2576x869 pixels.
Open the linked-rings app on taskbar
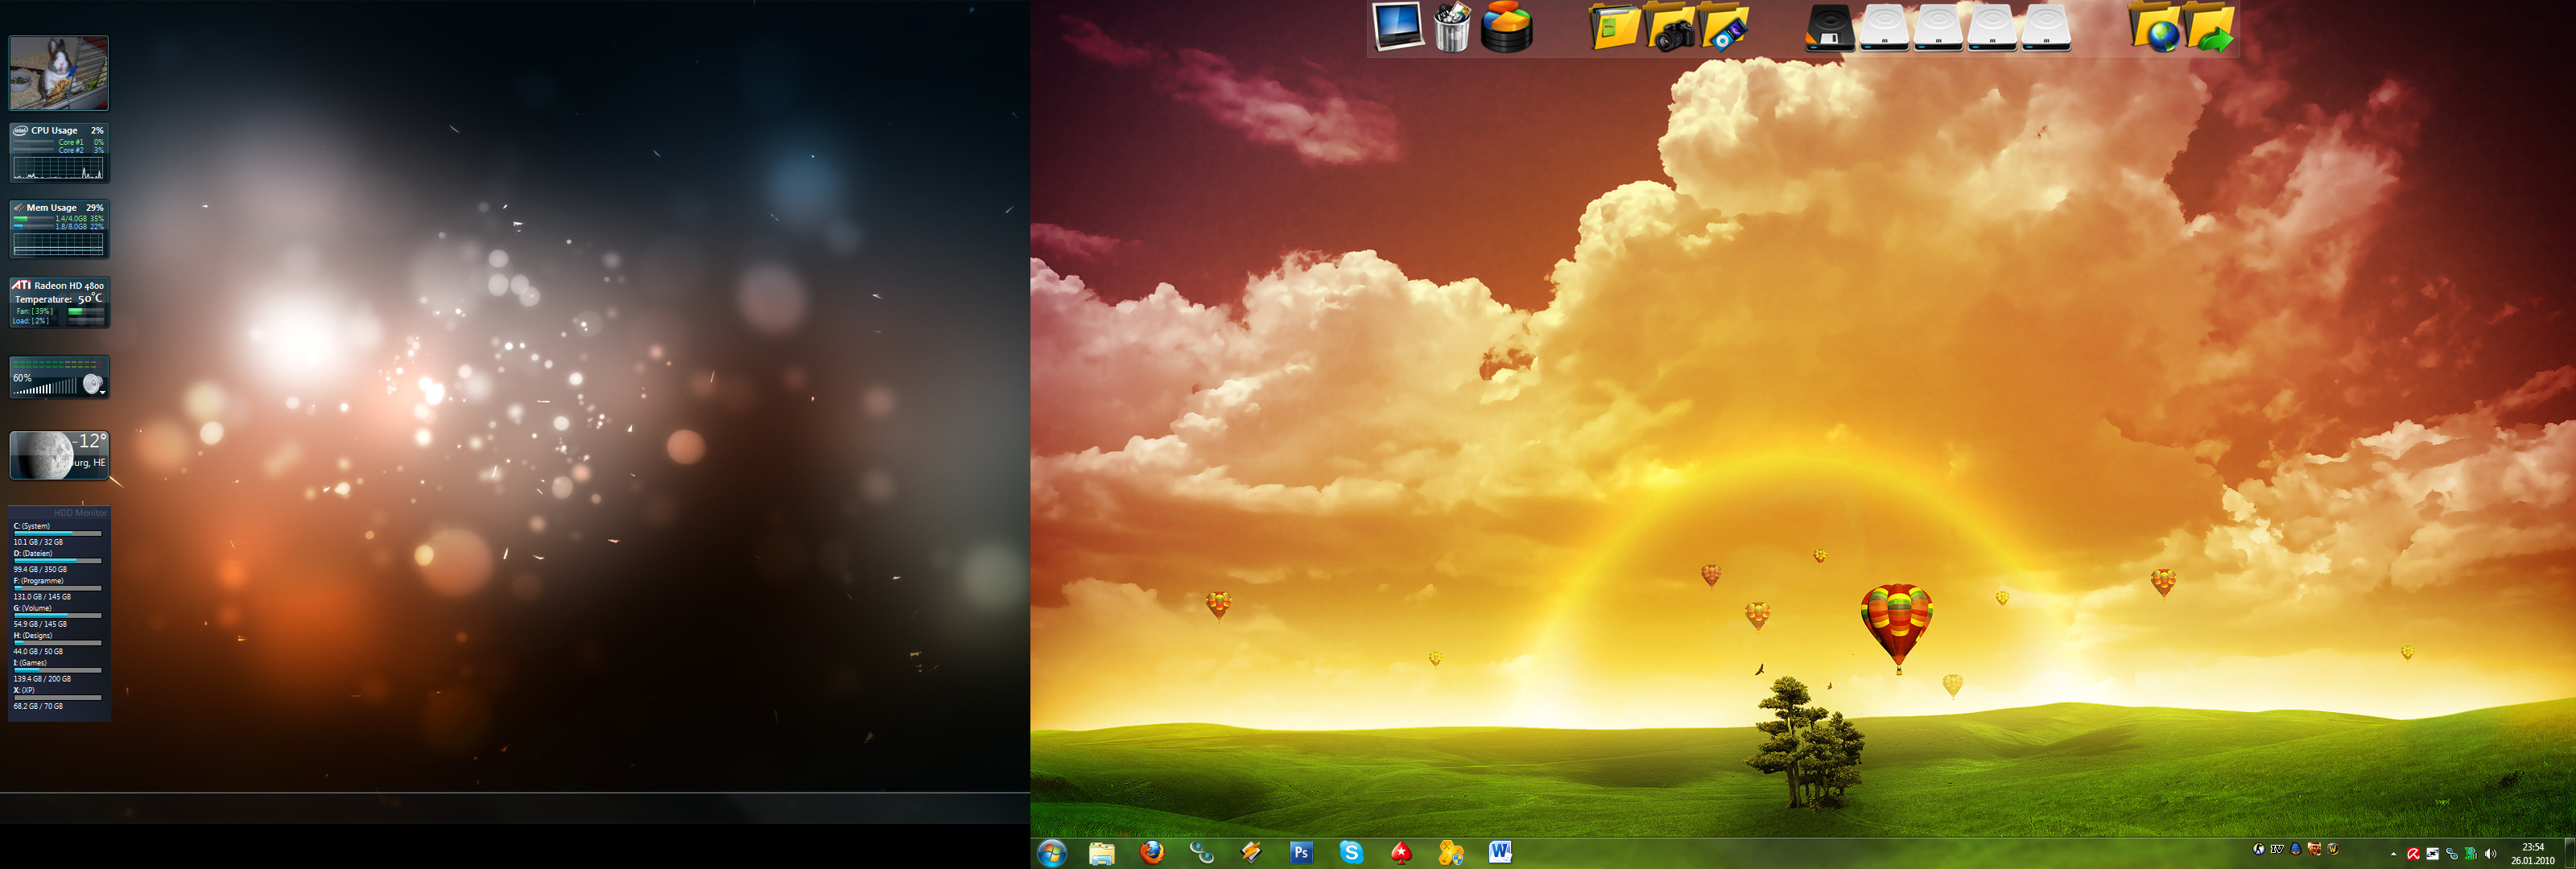pos(1201,853)
